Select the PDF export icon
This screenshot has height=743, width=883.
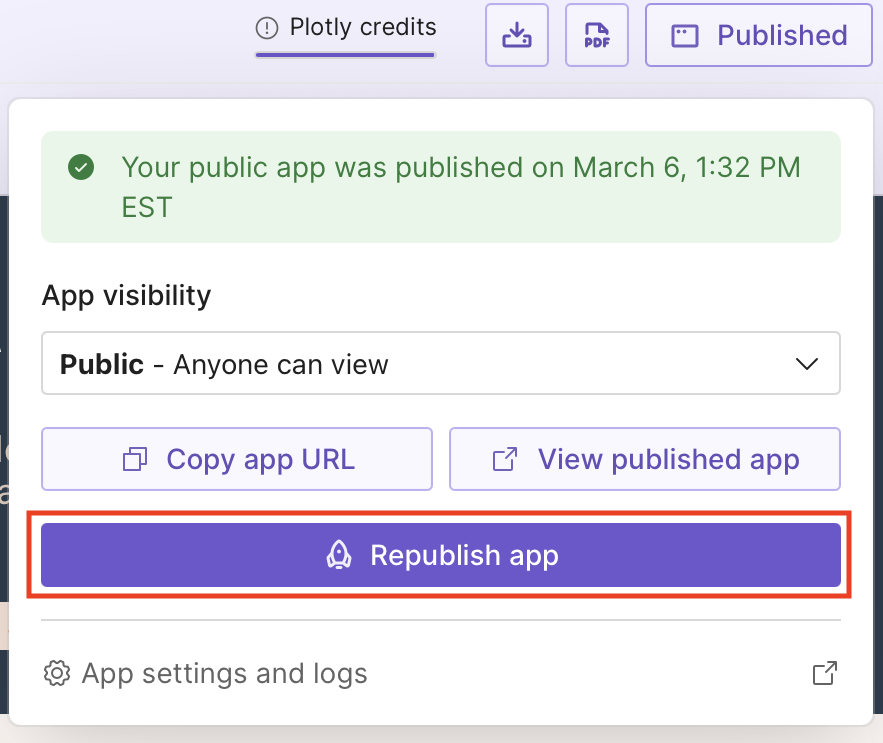coord(596,35)
